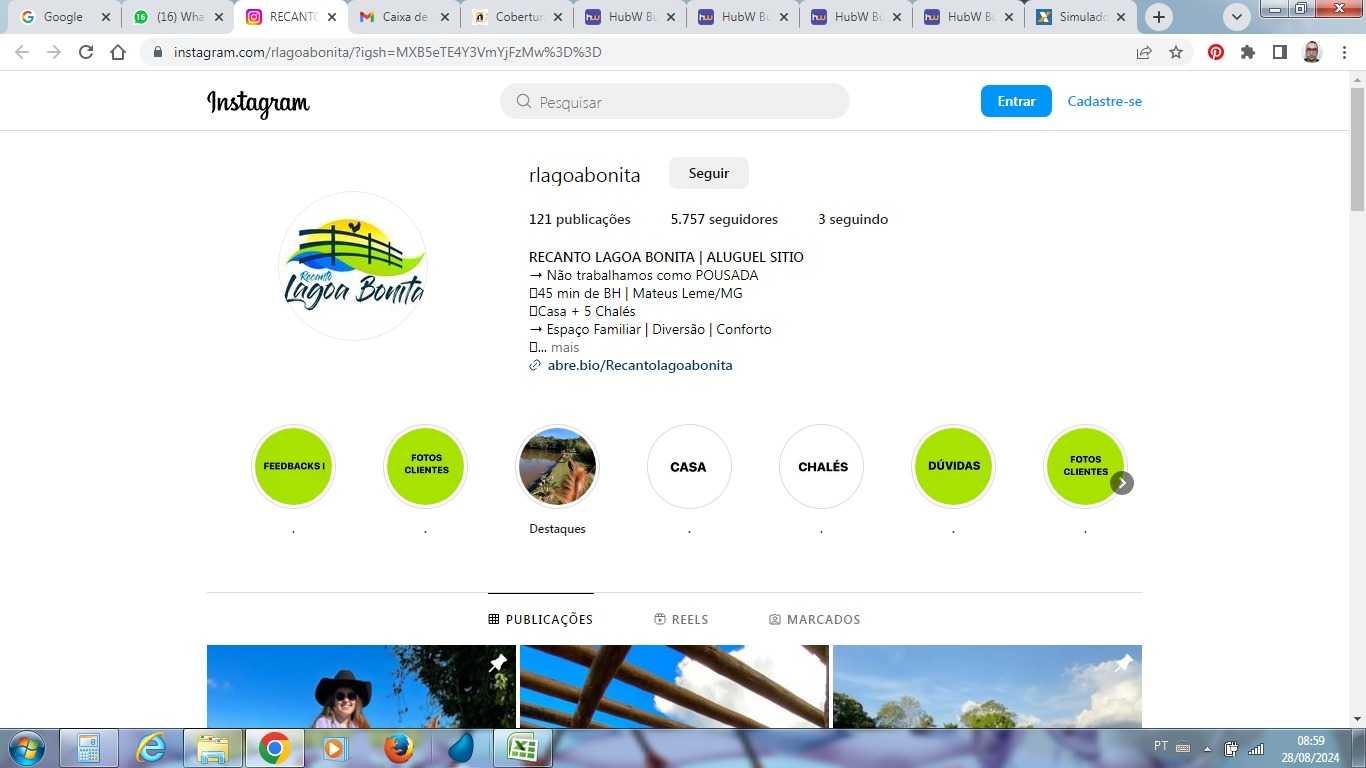This screenshot has width=1366, height=768.
Task: Open the DÚVIDAS highlight
Action: (953, 466)
